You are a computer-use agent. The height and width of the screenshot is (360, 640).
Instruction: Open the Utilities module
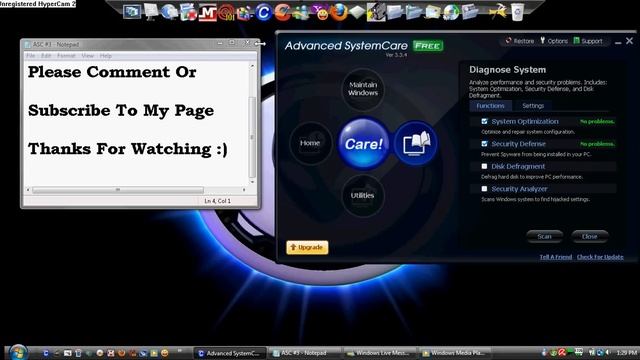(x=362, y=196)
